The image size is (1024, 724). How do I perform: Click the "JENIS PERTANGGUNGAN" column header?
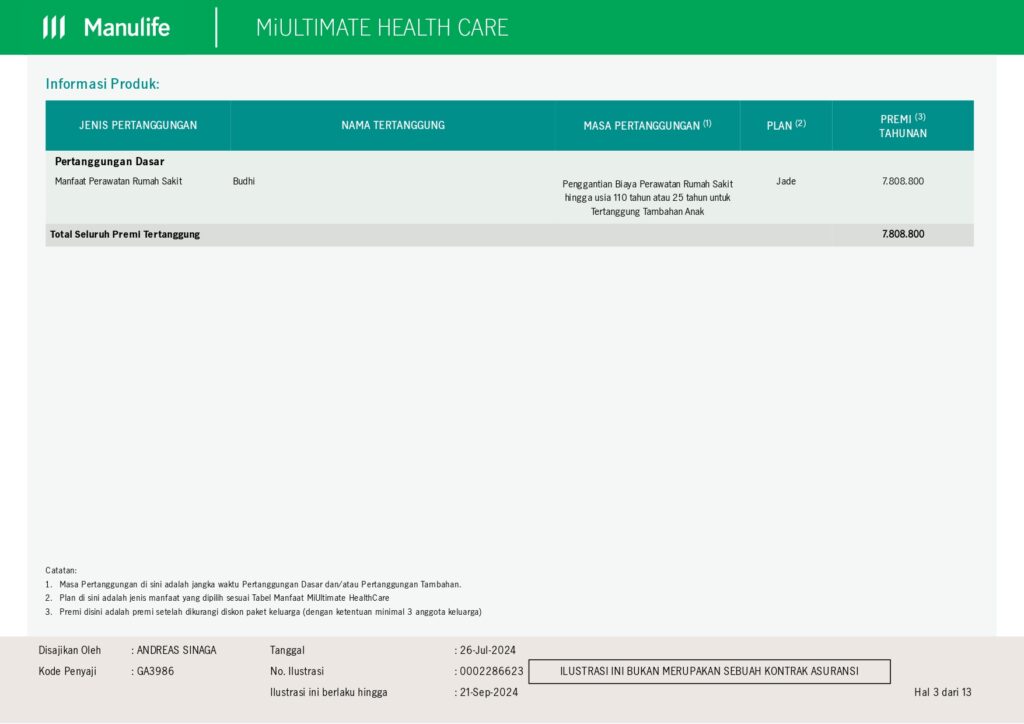[138, 125]
